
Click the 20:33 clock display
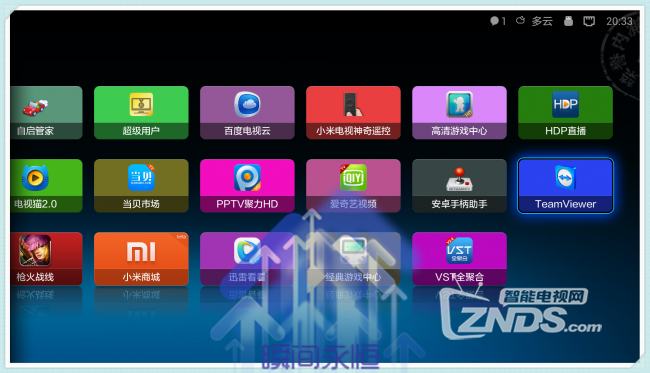click(619, 21)
